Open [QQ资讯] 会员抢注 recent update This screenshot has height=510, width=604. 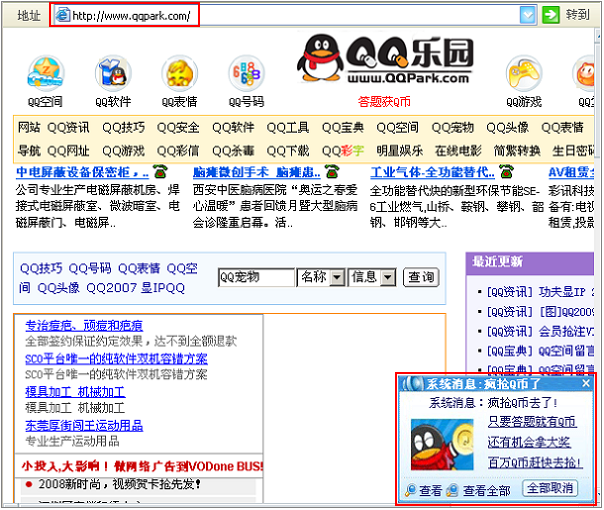pyautogui.click(x=540, y=331)
